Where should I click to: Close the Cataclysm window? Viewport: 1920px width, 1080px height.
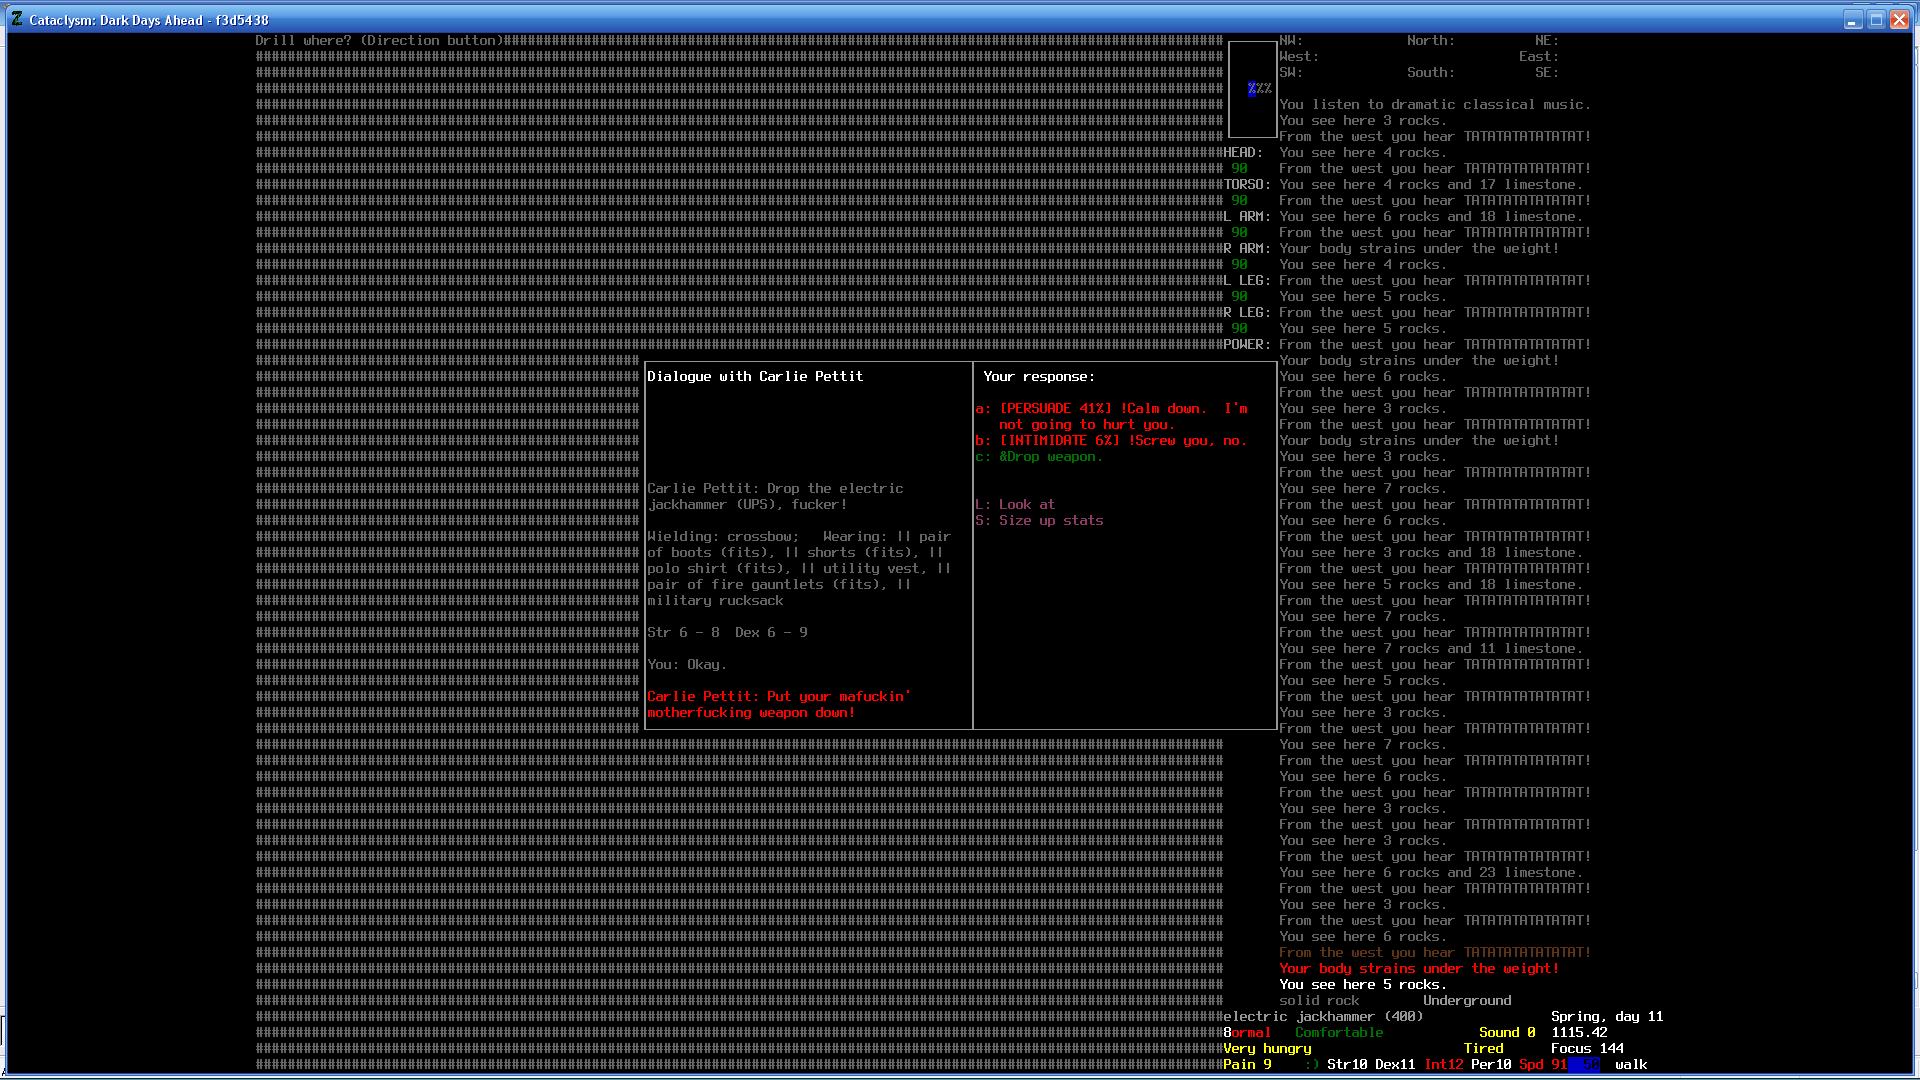click(1899, 20)
